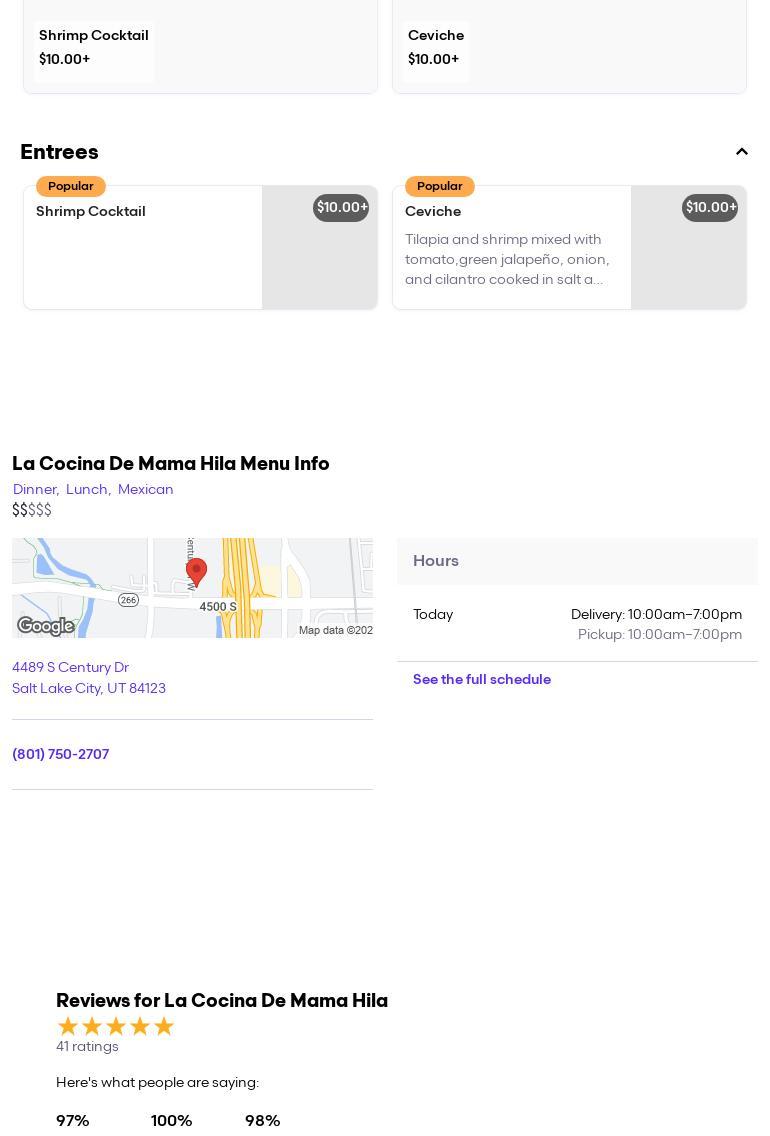
Task: Select the Ceviche entree description text
Action: point(507,260)
